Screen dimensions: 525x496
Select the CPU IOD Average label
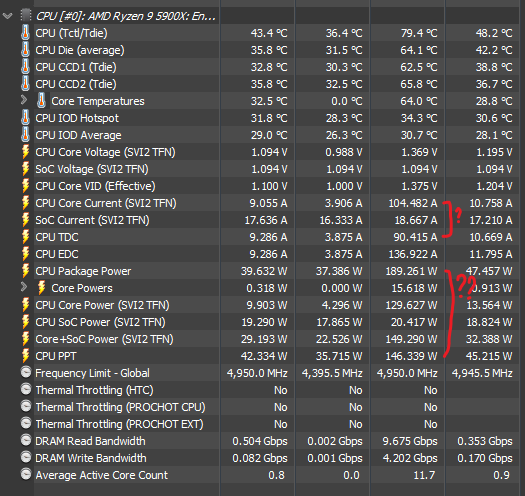coord(78,135)
